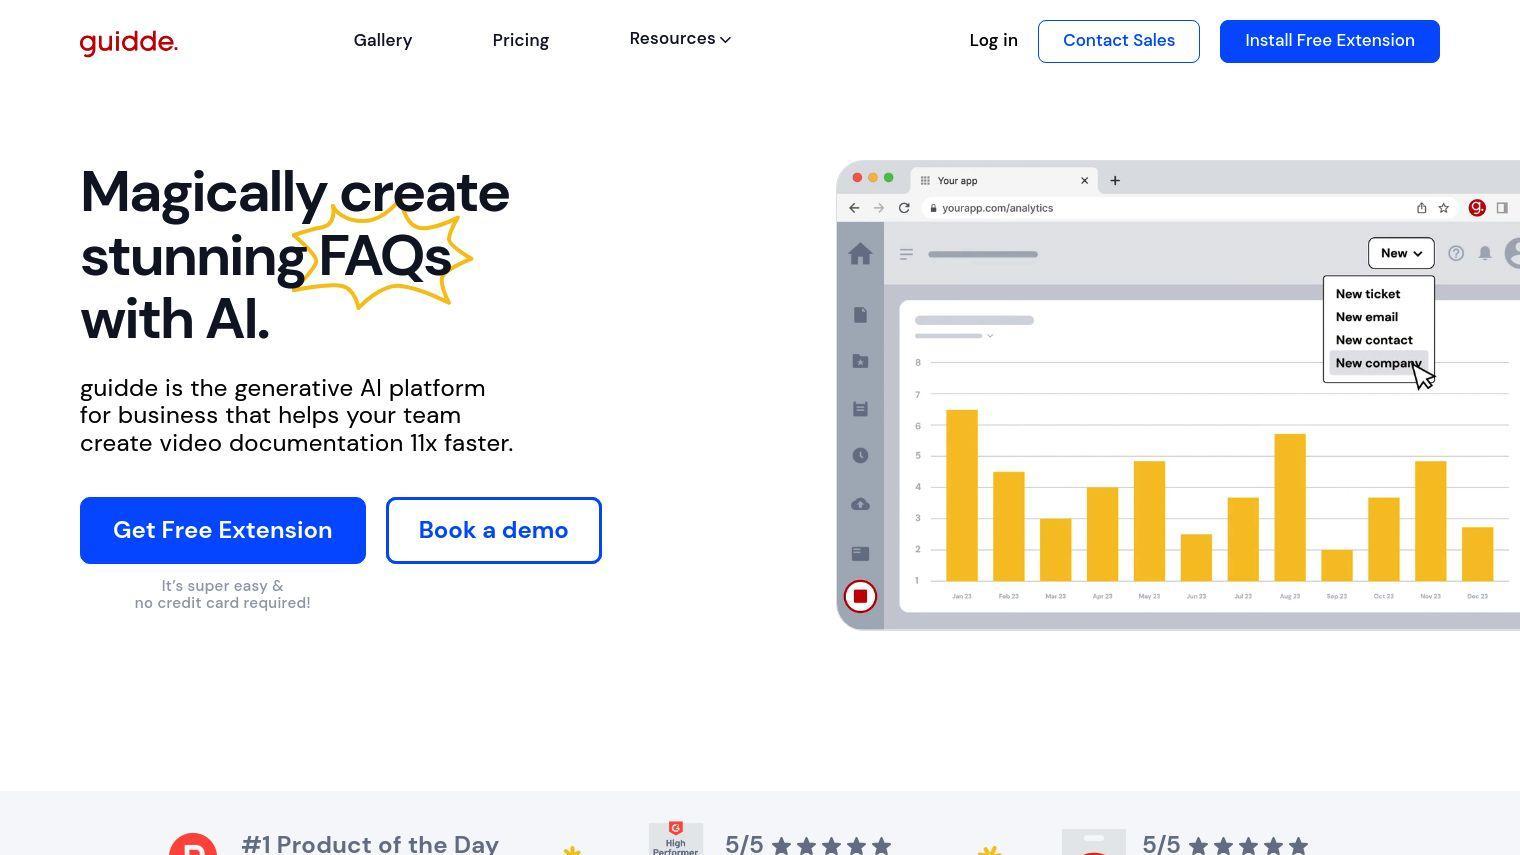Click the browser reload icon in mockup
The image size is (1520, 855).
(x=904, y=208)
